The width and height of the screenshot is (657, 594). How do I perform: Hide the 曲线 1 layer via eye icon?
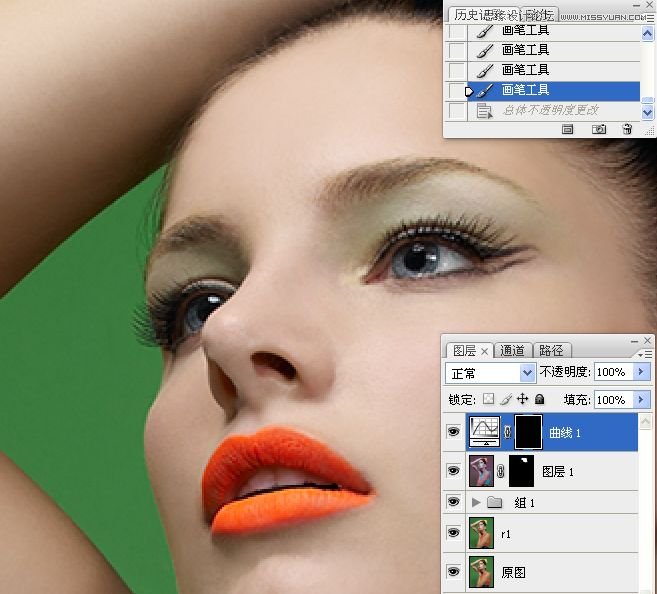[453, 431]
